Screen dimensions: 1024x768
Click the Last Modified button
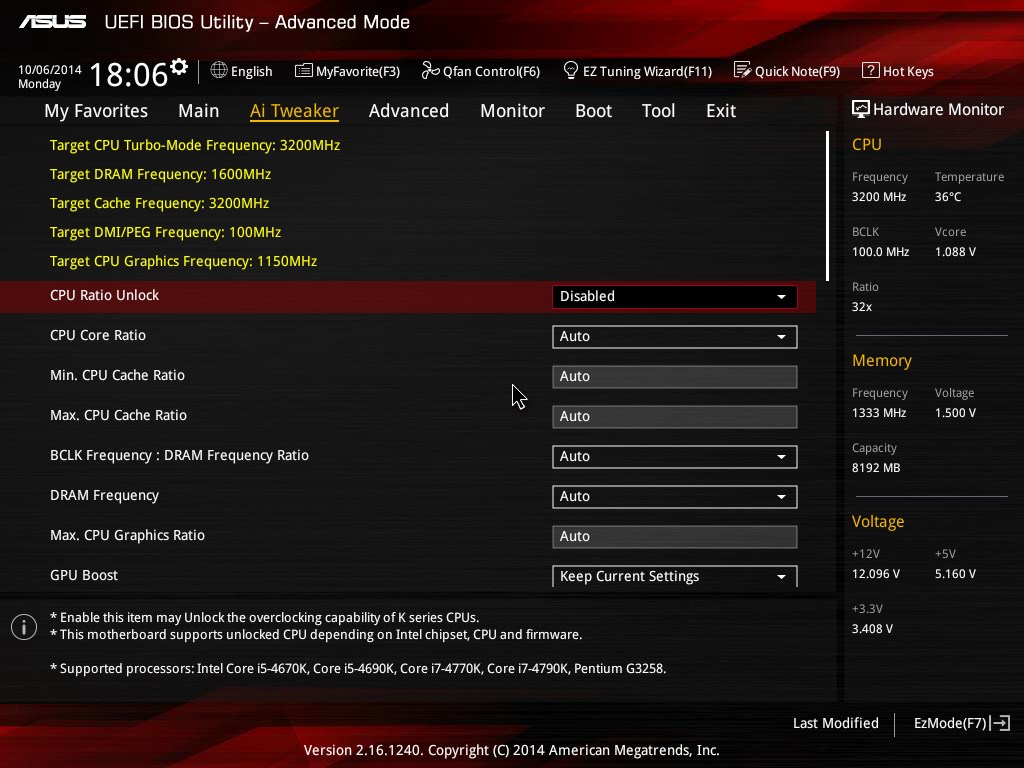(x=836, y=723)
